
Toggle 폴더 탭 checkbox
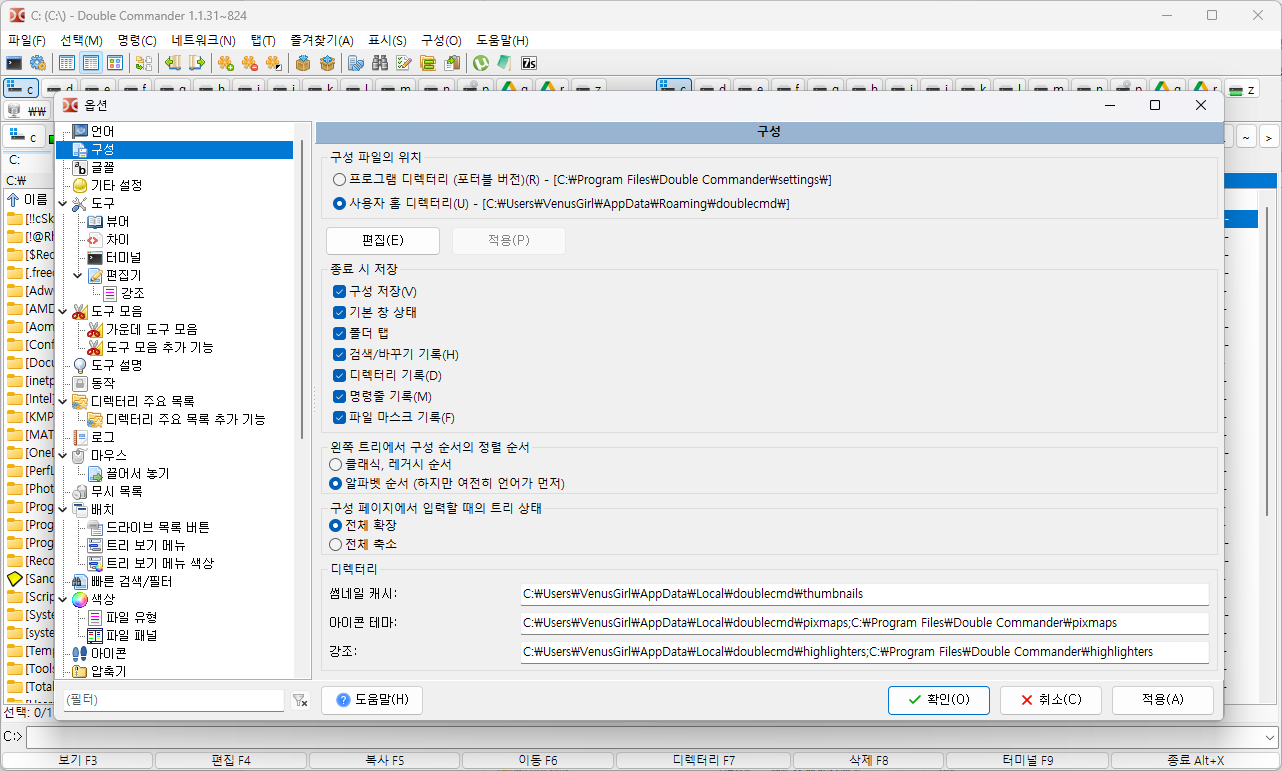pyautogui.click(x=339, y=333)
